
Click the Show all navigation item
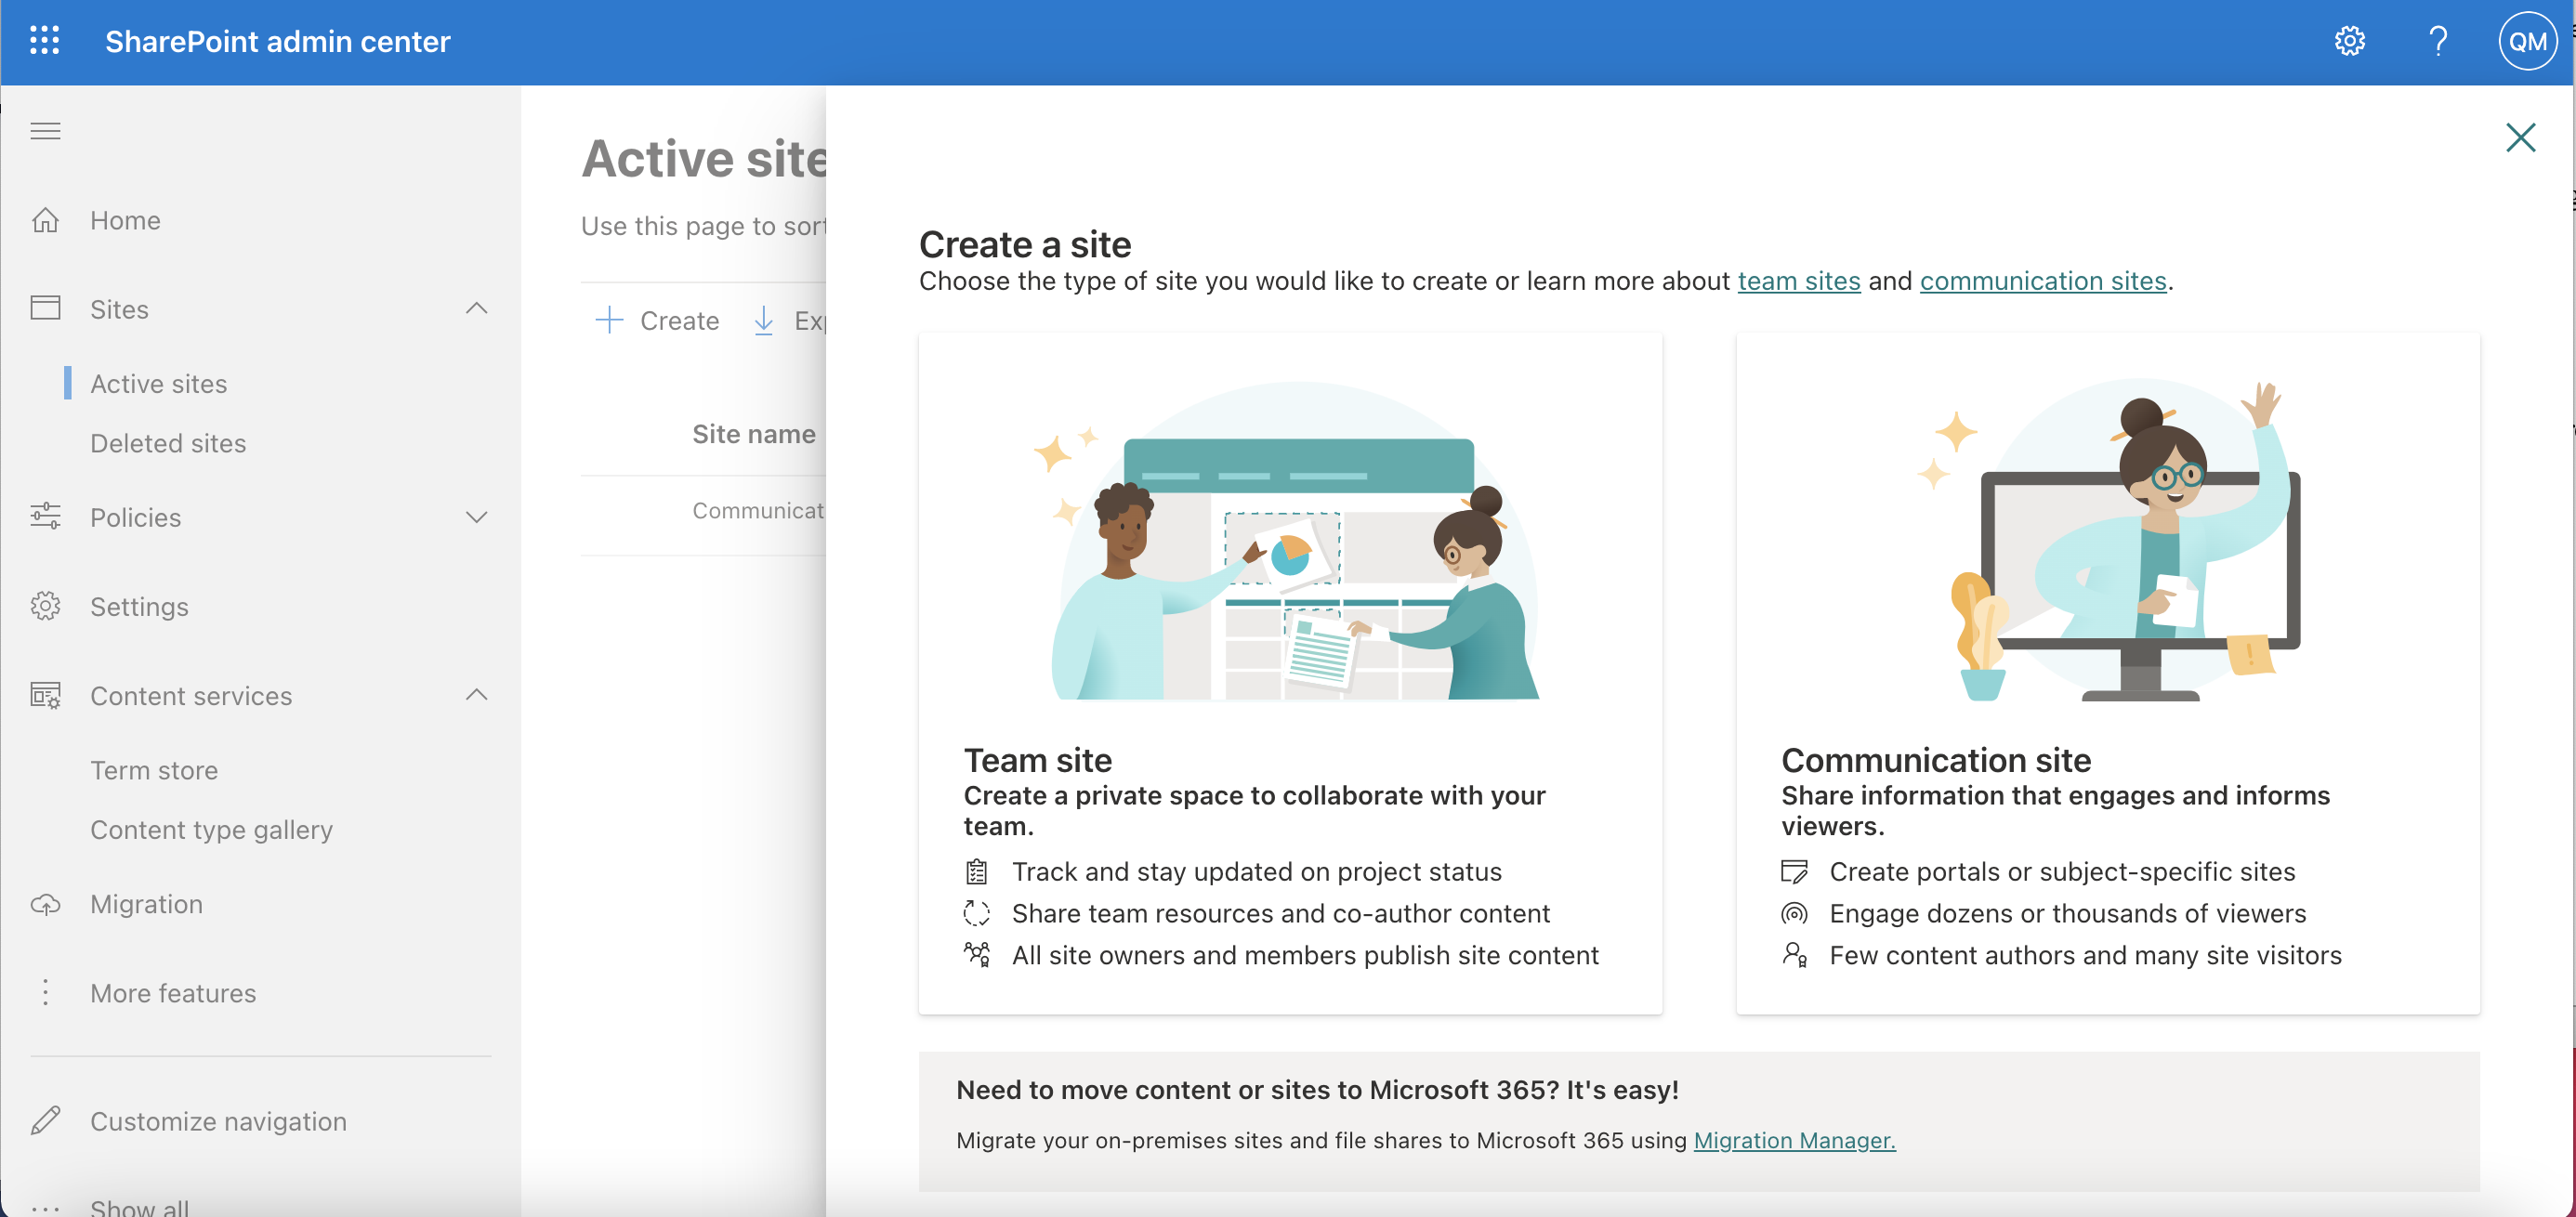141,1207
